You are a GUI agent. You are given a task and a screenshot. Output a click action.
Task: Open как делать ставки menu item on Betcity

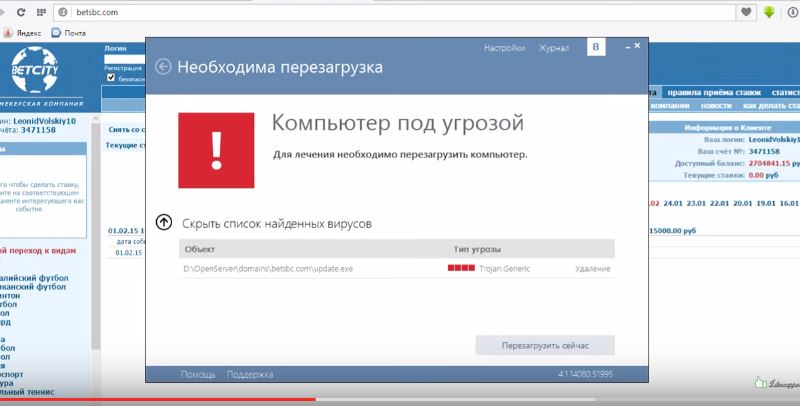(x=771, y=106)
